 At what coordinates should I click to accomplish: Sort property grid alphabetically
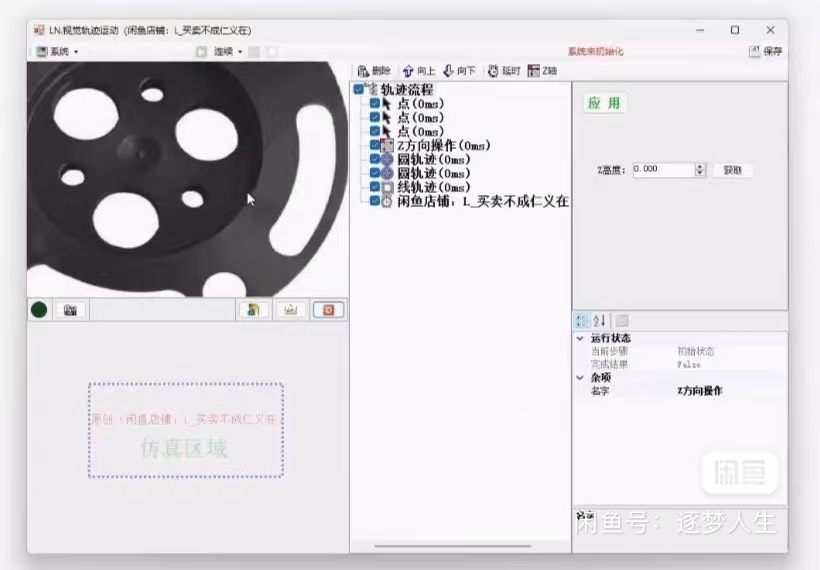[x=599, y=321]
